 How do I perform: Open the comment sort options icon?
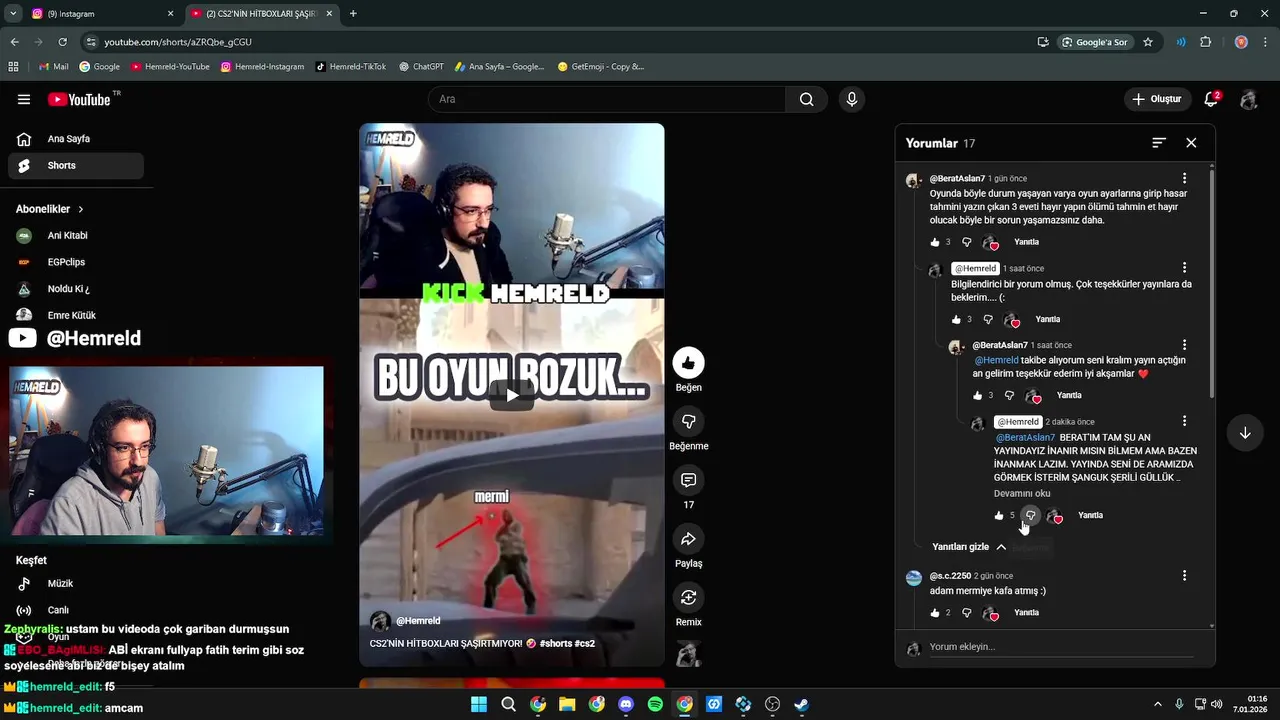1159,143
